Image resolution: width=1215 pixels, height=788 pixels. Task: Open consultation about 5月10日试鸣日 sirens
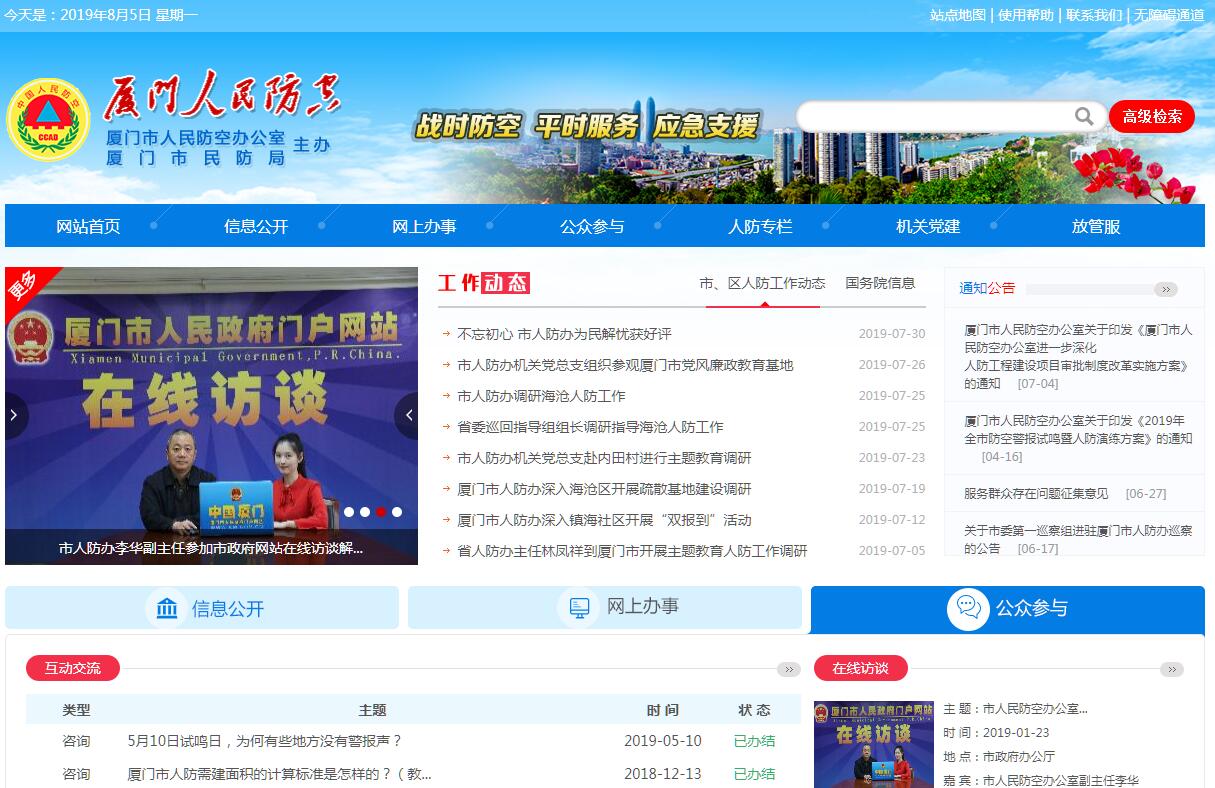click(x=265, y=741)
